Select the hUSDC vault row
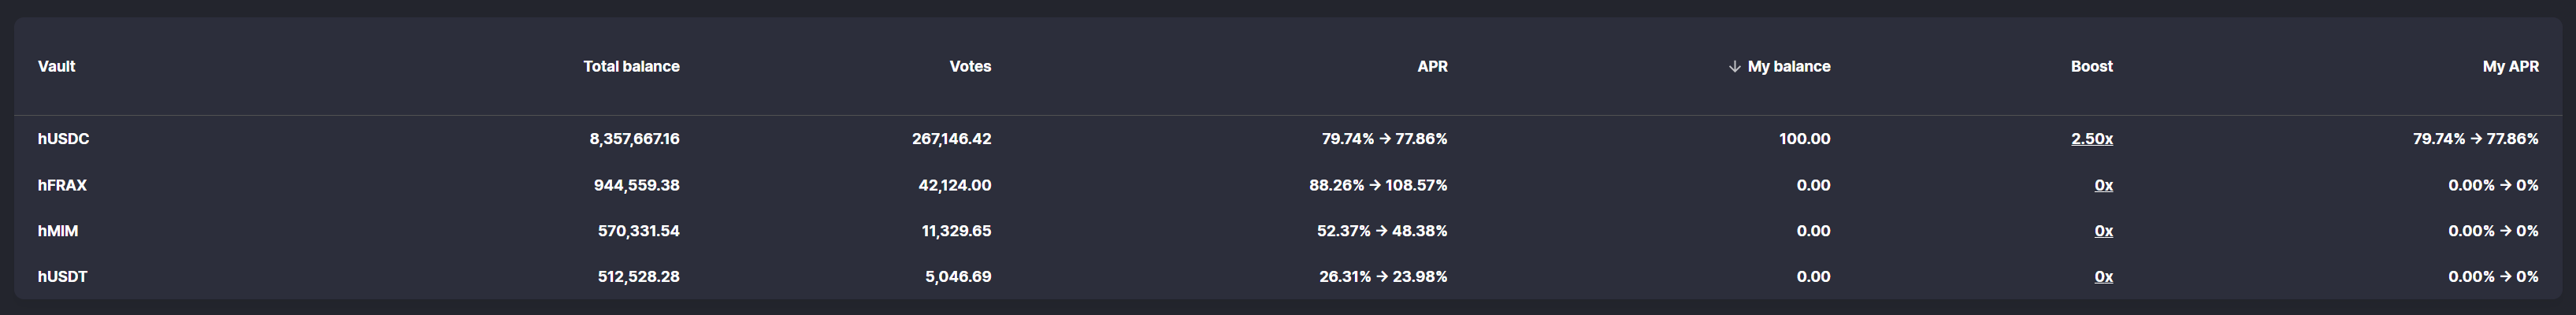Screen dimensions: 2576x315 pos(63,139)
